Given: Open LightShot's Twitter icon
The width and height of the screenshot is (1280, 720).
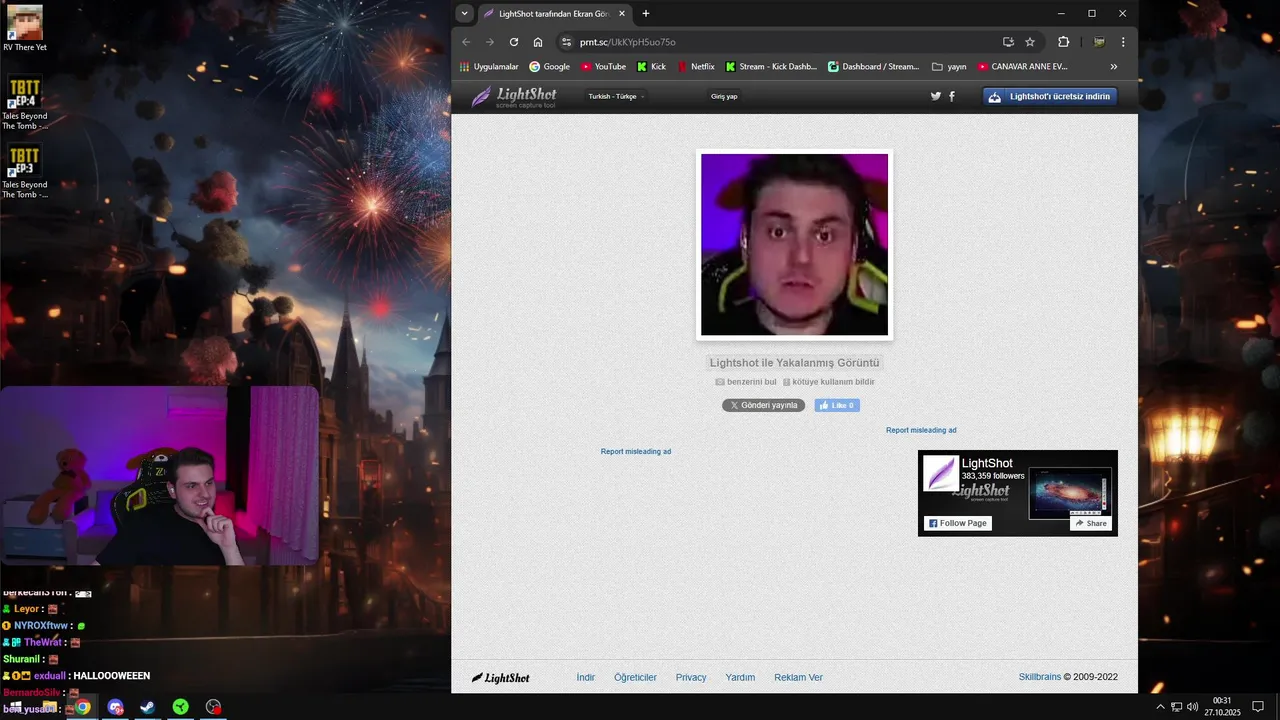Looking at the screenshot, I should (x=936, y=97).
